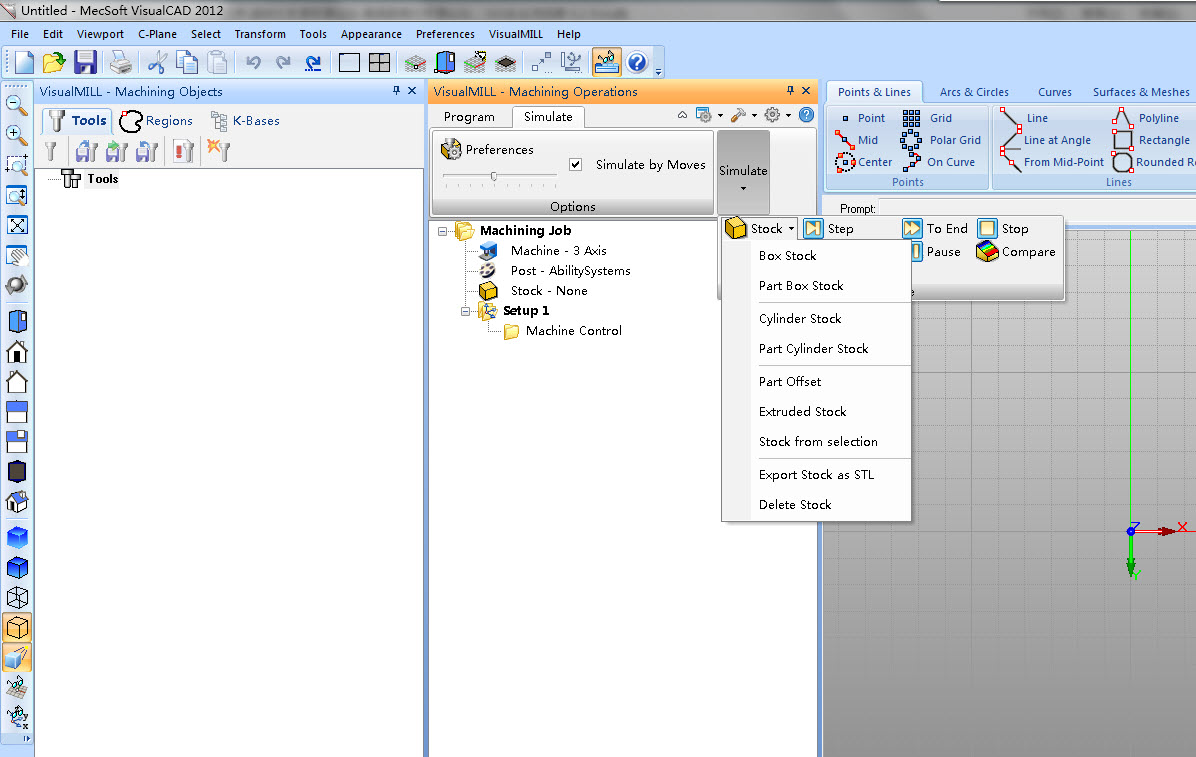
Task: Click the simulation Preferences button
Action: [x=488, y=150]
